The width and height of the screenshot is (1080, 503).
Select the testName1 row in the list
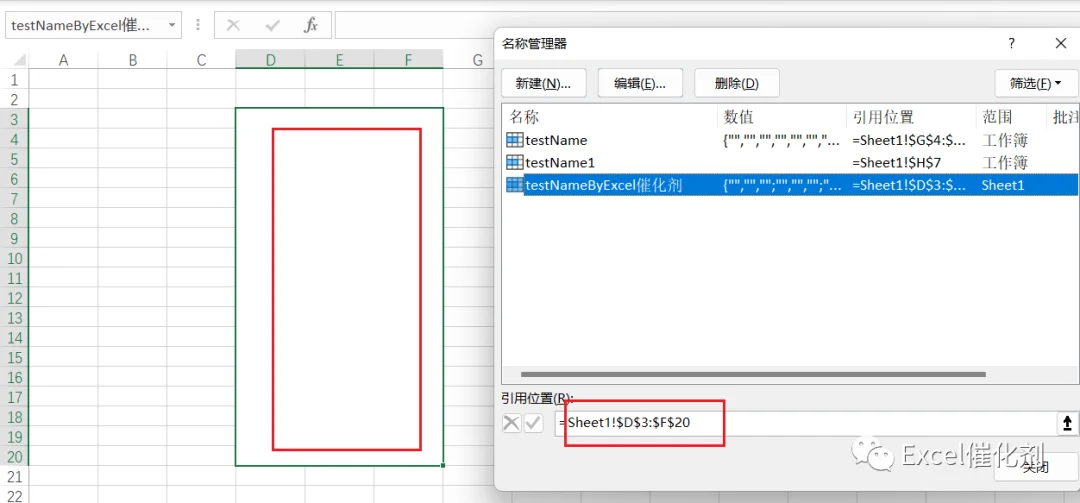[x=790, y=162]
